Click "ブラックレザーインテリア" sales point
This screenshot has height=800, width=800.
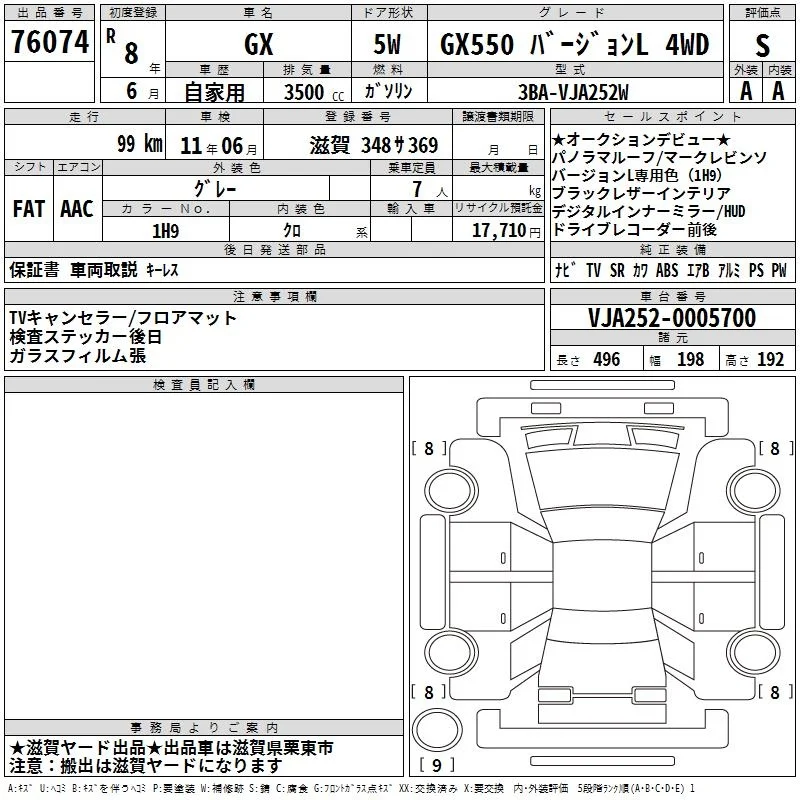[641, 193]
